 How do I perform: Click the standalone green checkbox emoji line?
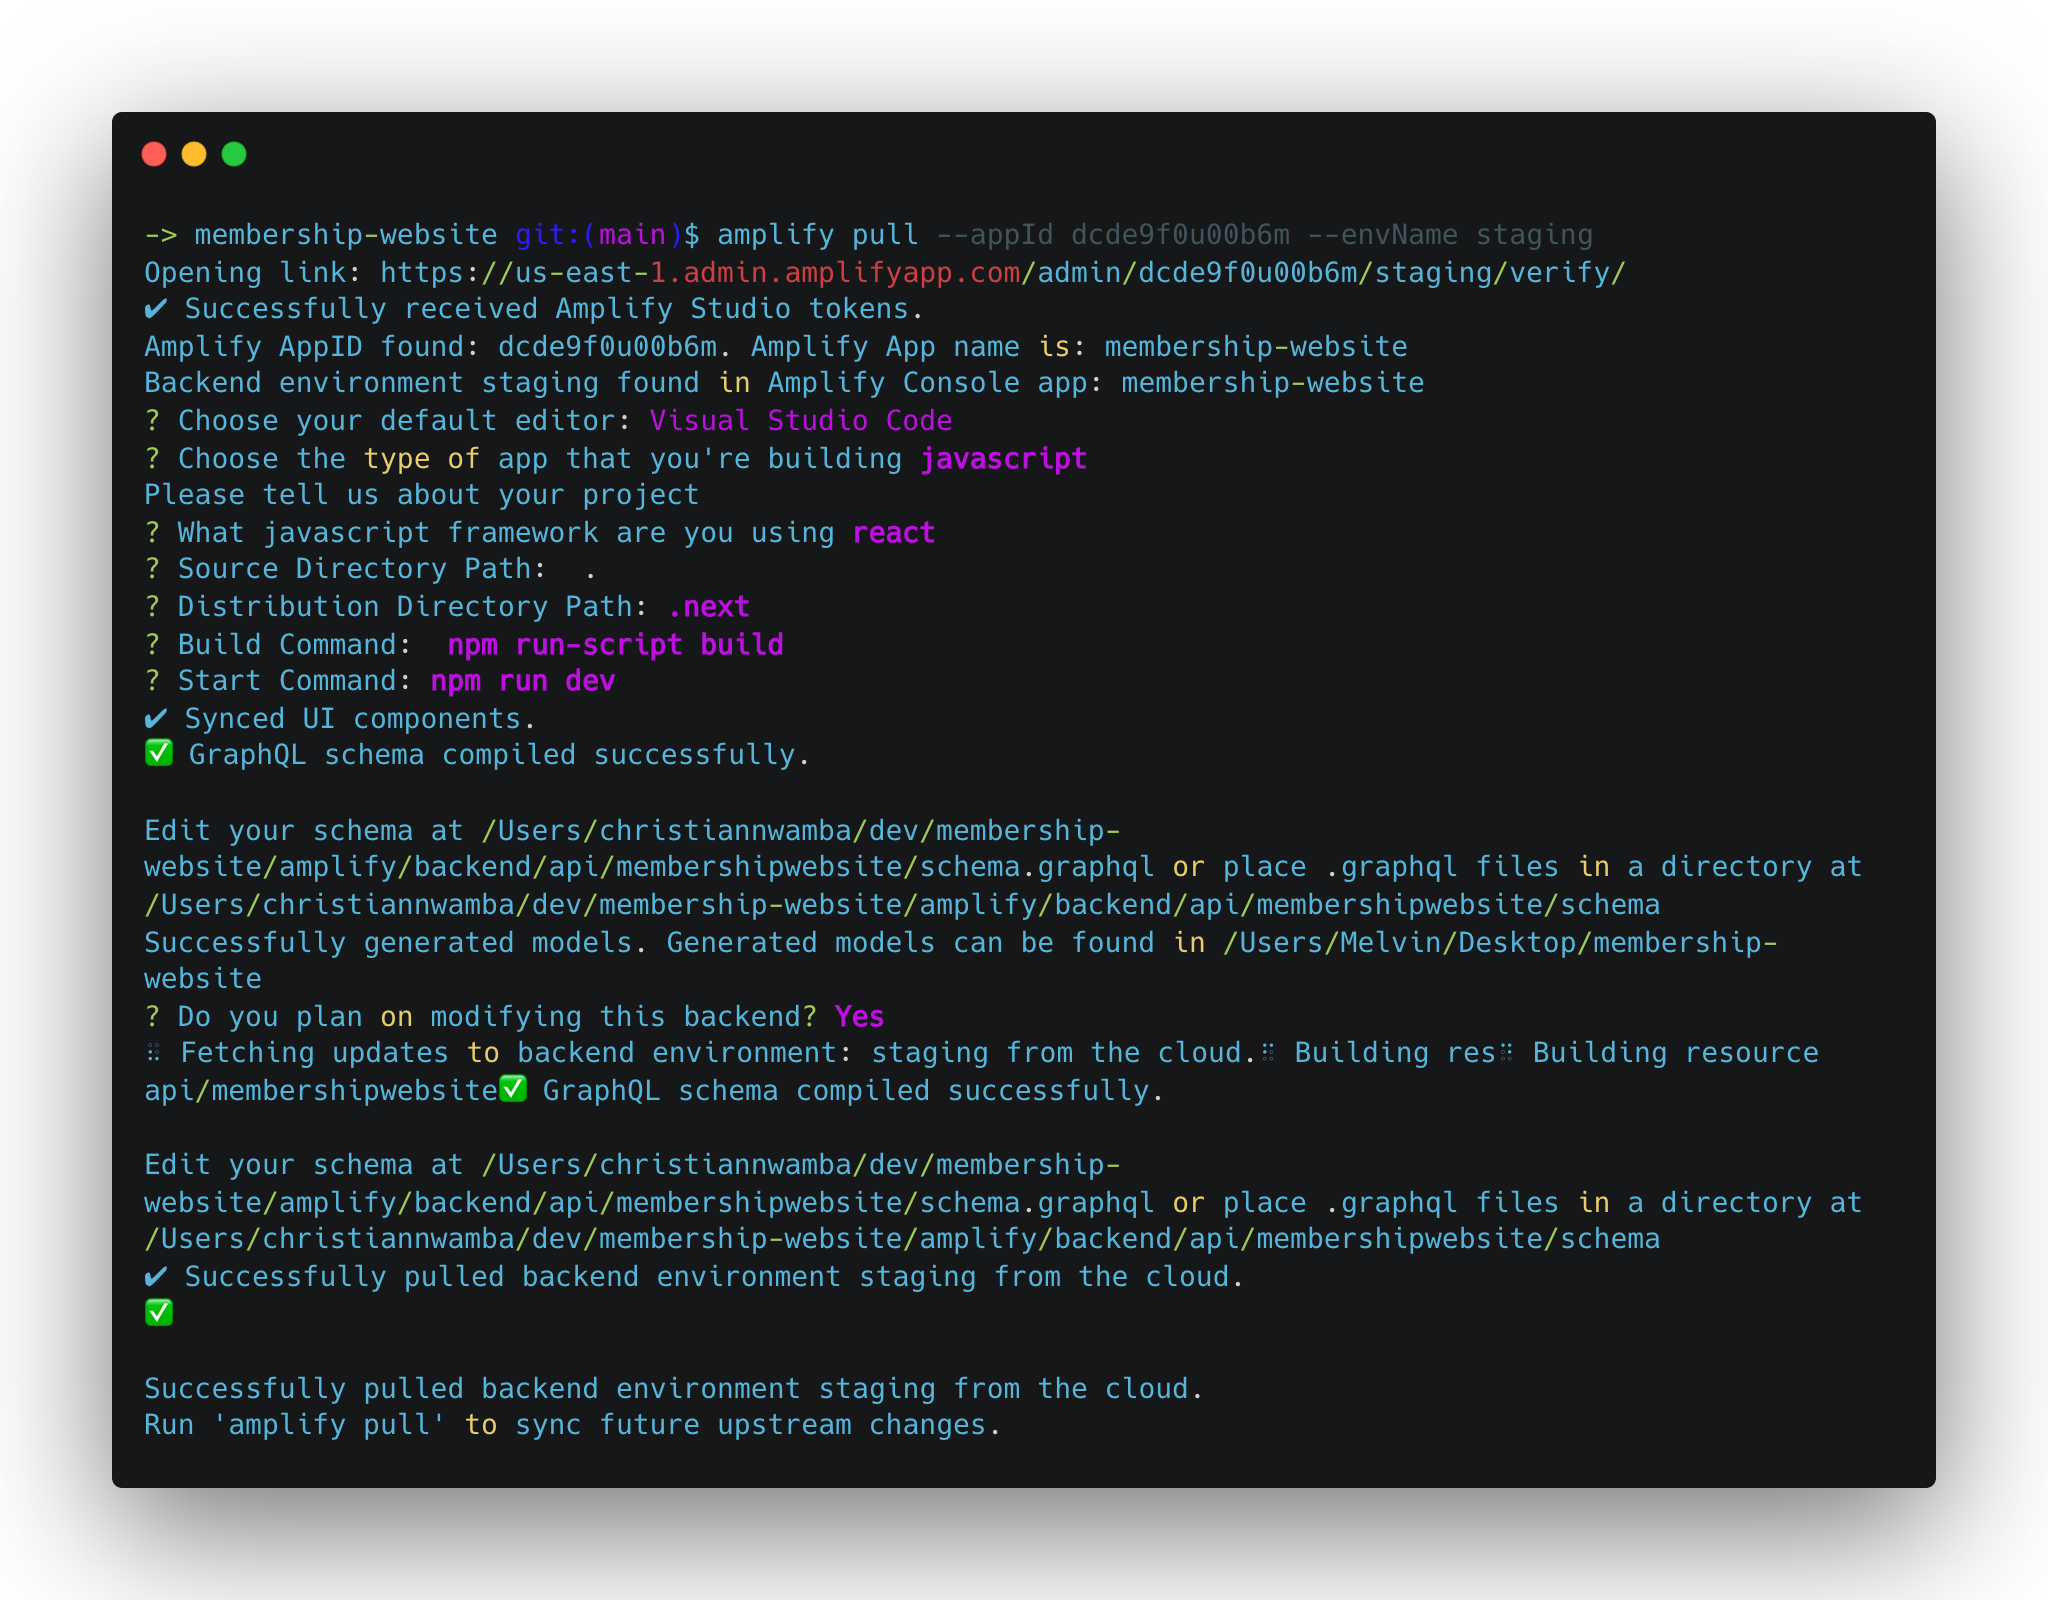click(x=159, y=1312)
